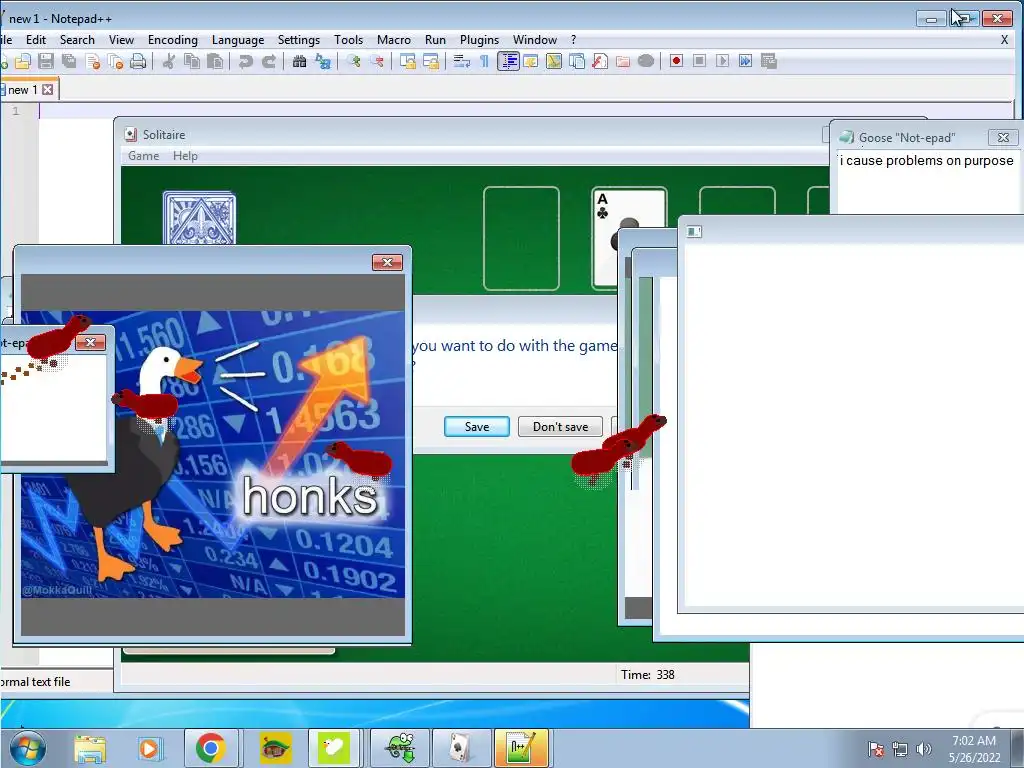Click the Start Recording macro red dot
The width and height of the screenshot is (1024, 768).
tap(676, 61)
